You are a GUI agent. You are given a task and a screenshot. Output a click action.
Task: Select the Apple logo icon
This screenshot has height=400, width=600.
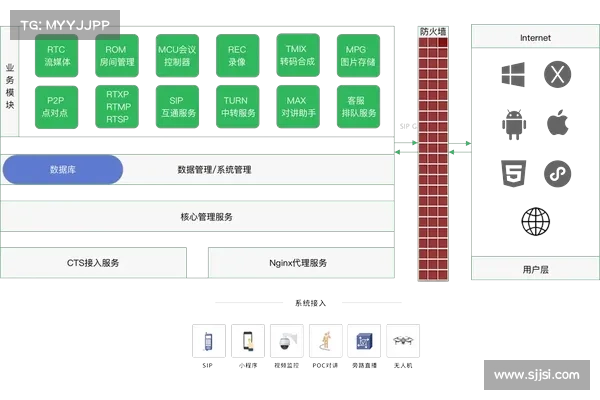[x=558, y=122]
